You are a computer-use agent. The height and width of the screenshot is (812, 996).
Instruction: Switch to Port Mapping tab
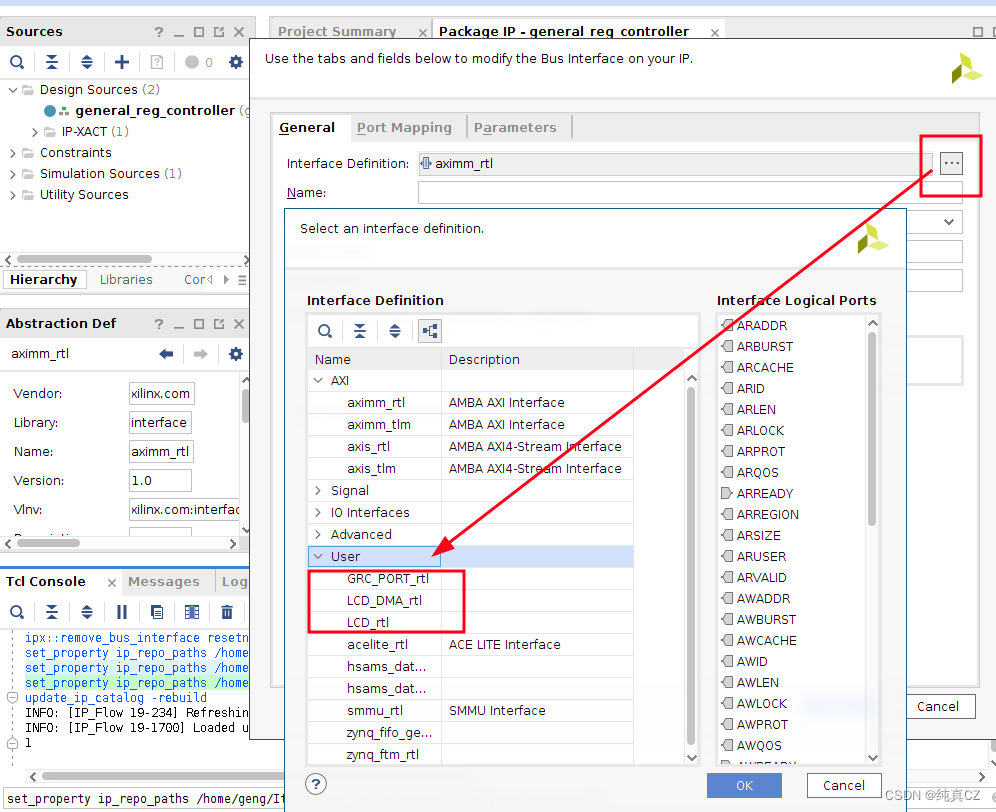coord(404,128)
